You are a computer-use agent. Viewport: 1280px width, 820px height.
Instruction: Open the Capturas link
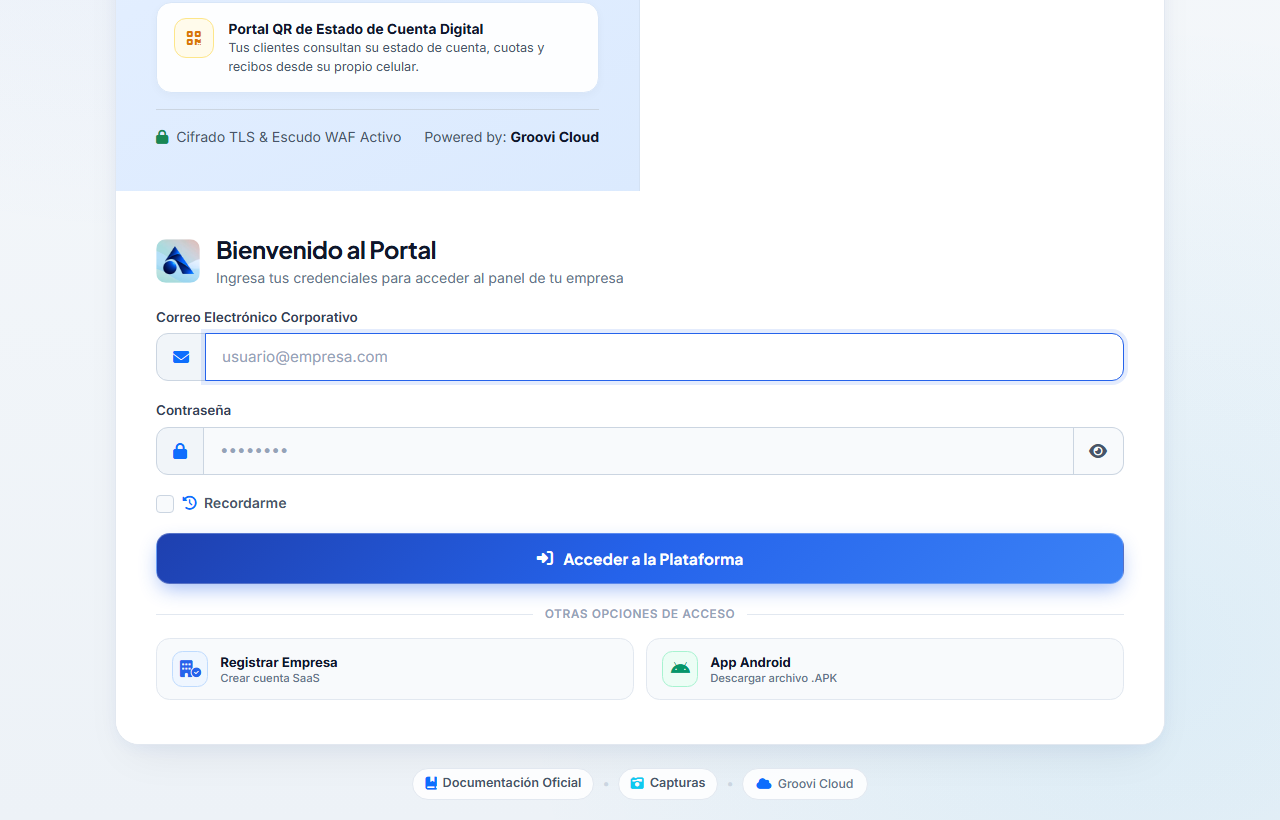[x=668, y=784]
